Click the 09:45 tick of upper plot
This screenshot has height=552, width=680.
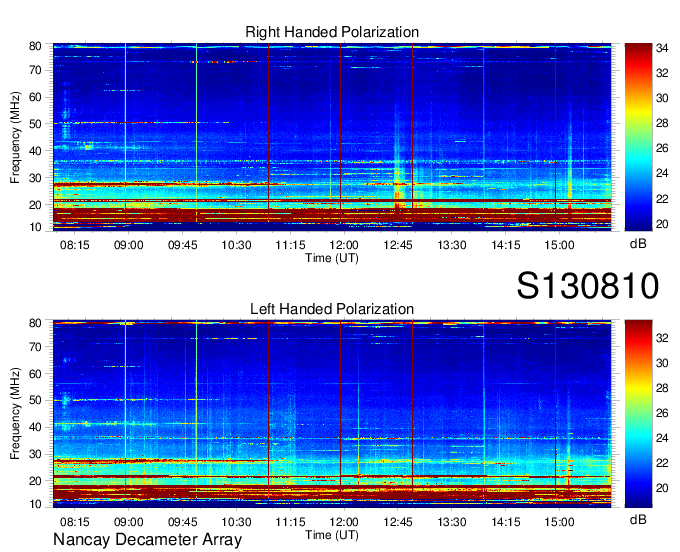pos(183,245)
